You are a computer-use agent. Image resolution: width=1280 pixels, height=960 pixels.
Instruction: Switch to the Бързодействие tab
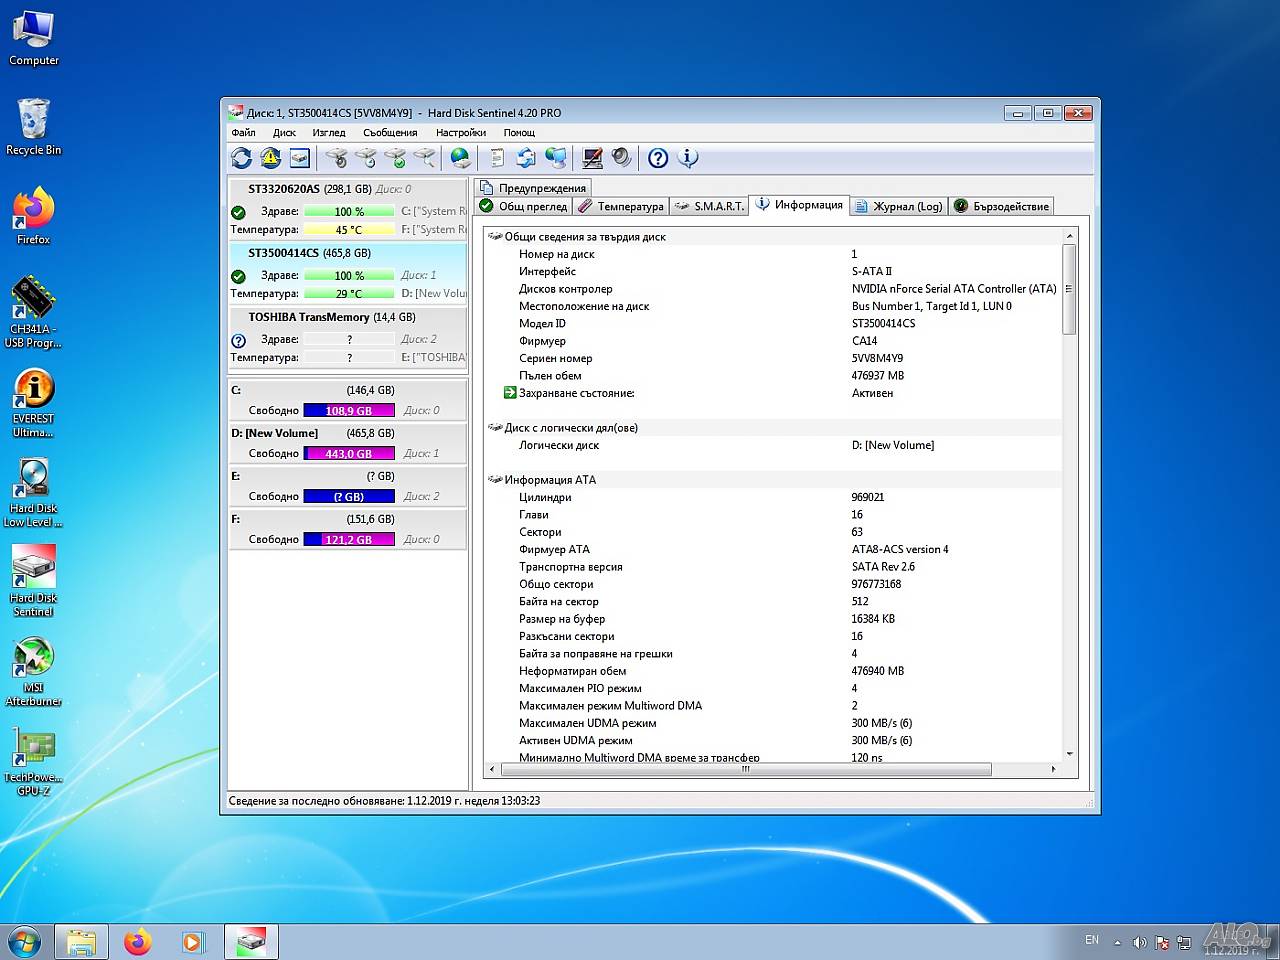click(x=1001, y=206)
